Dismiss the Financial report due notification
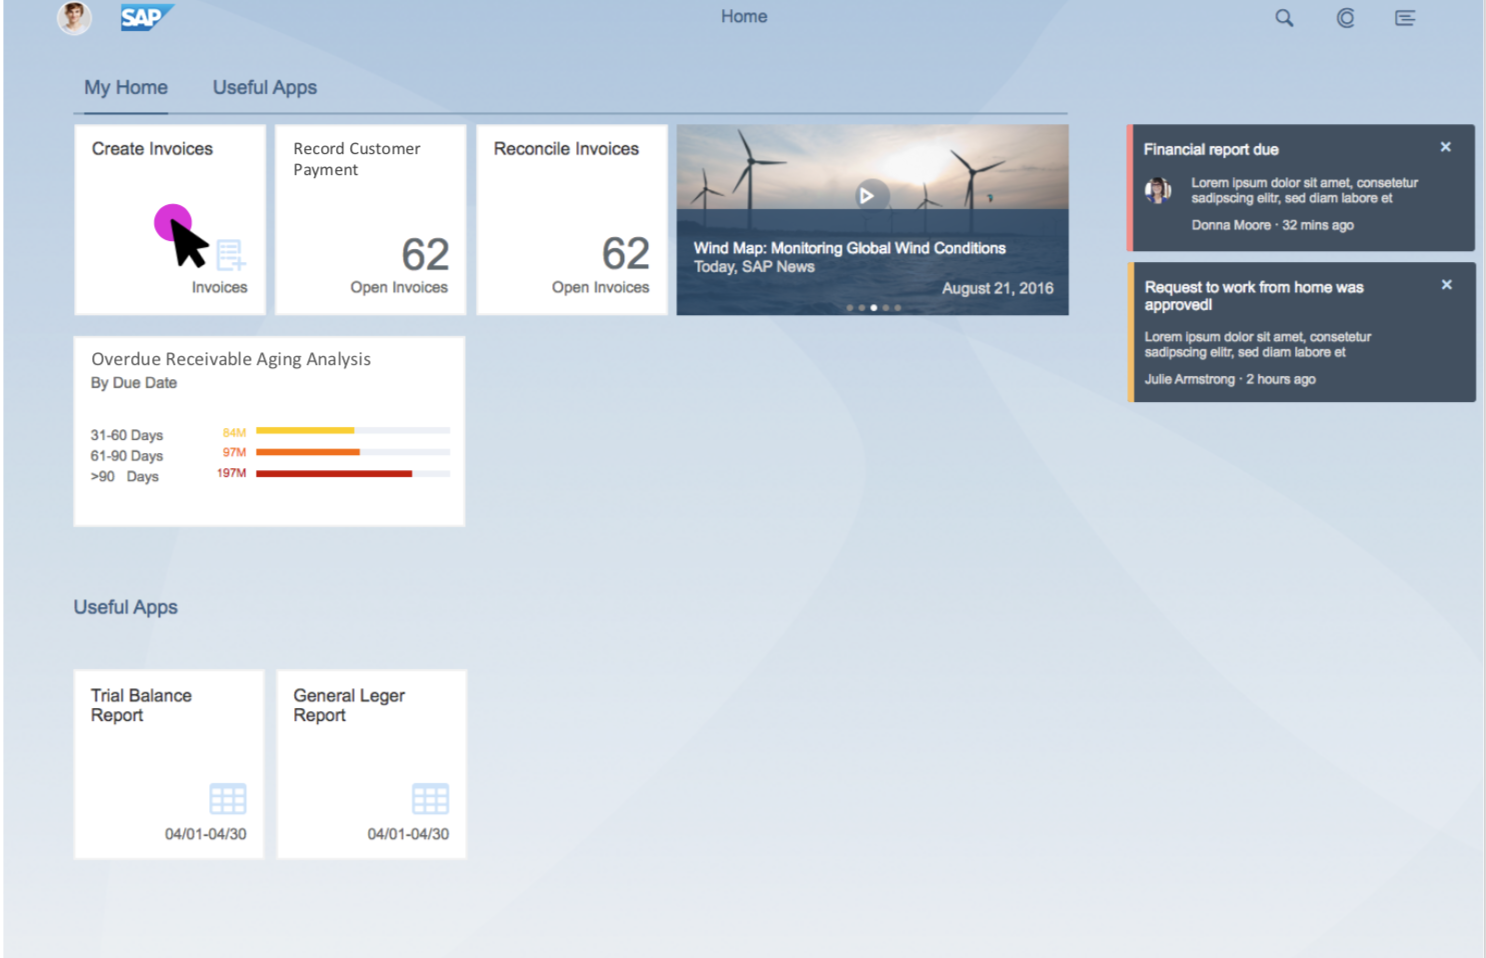This screenshot has height=958, width=1486. click(x=1445, y=147)
